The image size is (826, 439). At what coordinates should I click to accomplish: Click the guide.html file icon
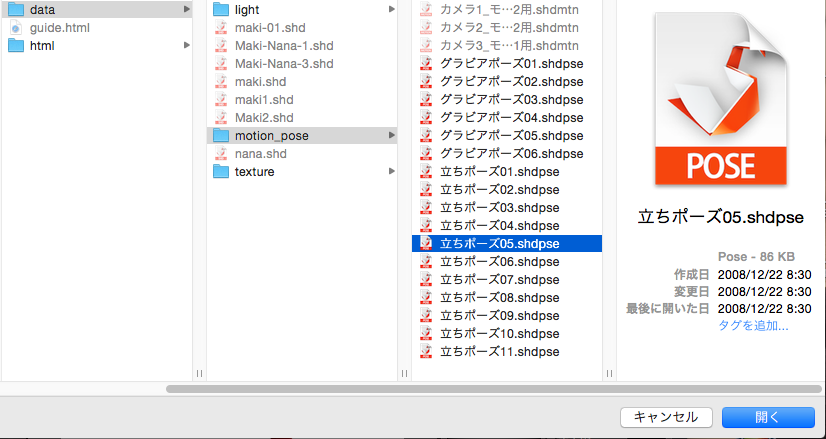click(16, 27)
